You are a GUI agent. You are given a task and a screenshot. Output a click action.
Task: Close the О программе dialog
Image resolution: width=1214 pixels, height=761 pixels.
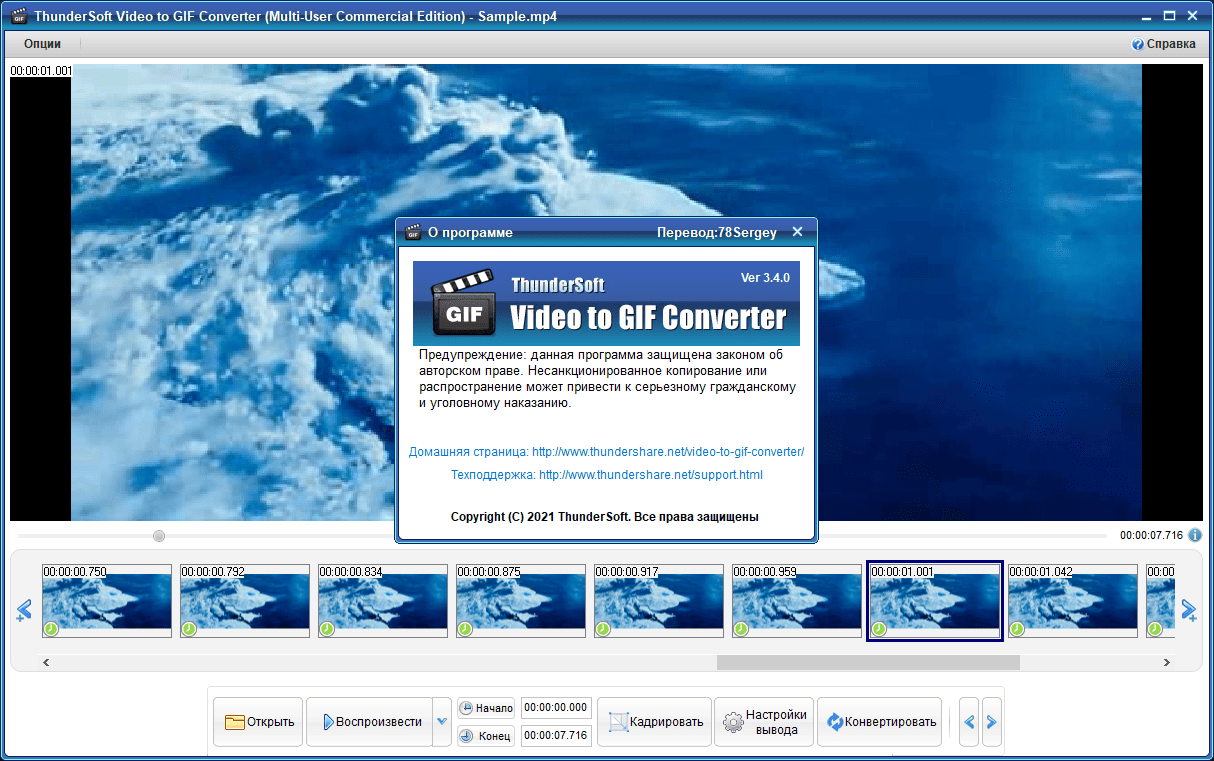tap(797, 232)
